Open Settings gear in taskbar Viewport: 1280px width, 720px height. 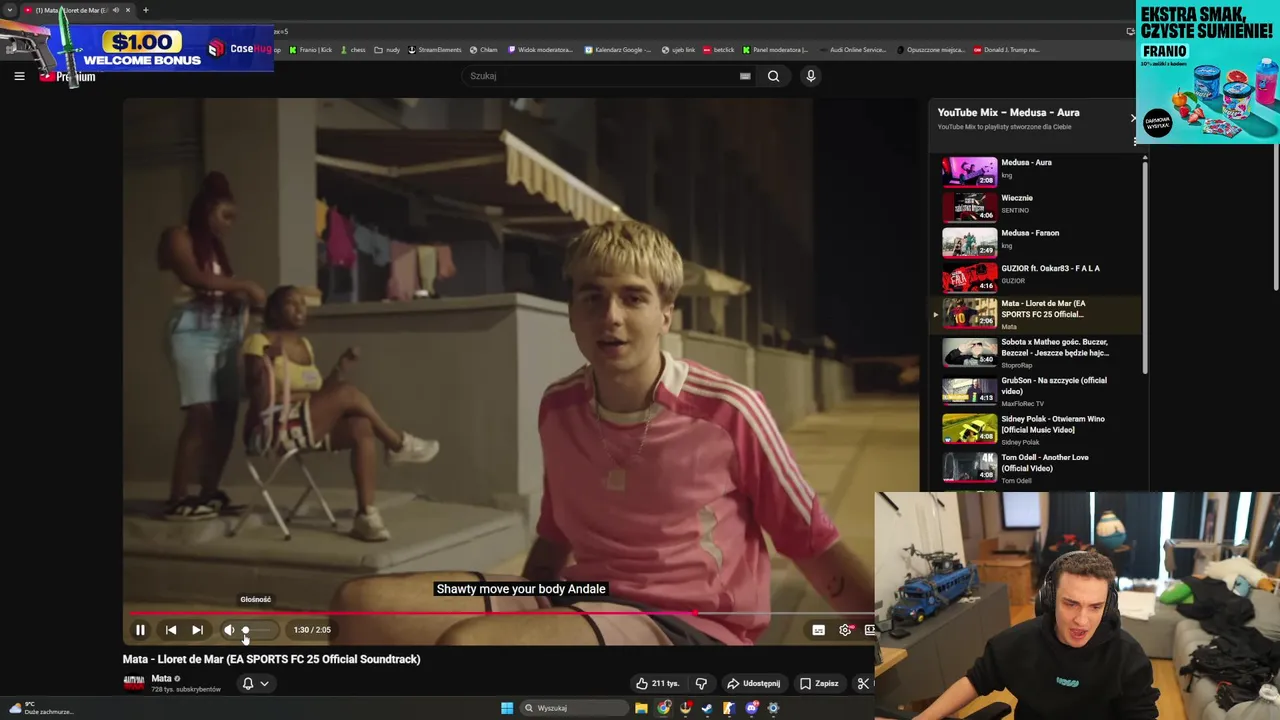click(x=773, y=708)
